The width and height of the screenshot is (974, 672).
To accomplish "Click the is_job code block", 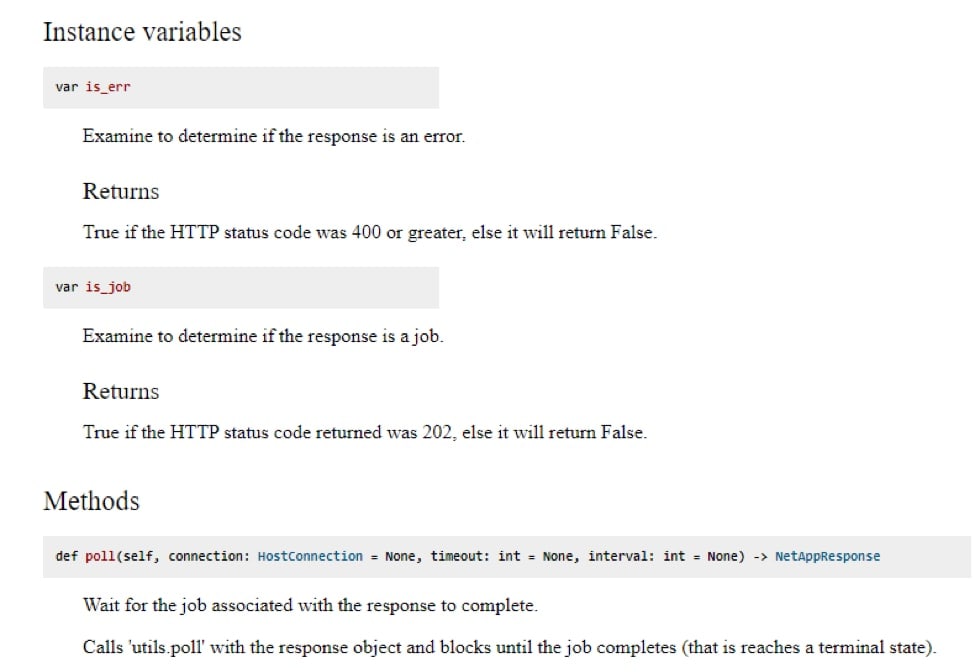I will [241, 288].
